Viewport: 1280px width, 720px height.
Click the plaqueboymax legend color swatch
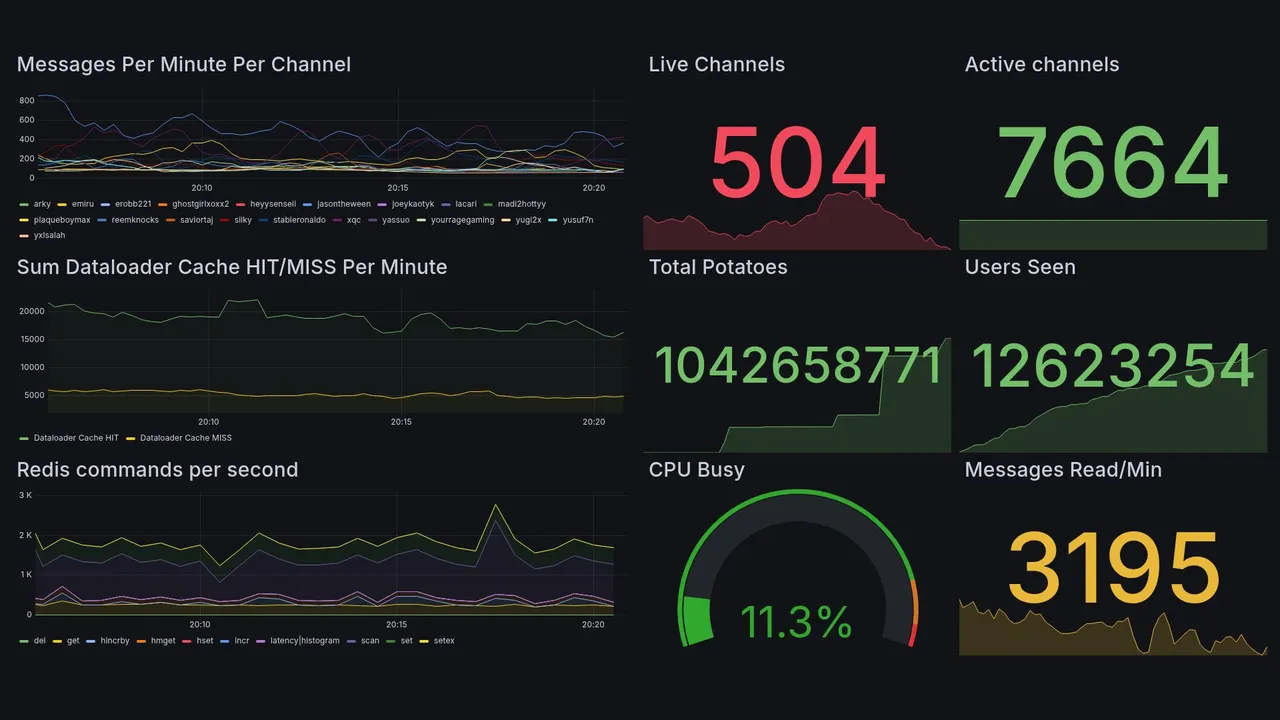coord(25,220)
